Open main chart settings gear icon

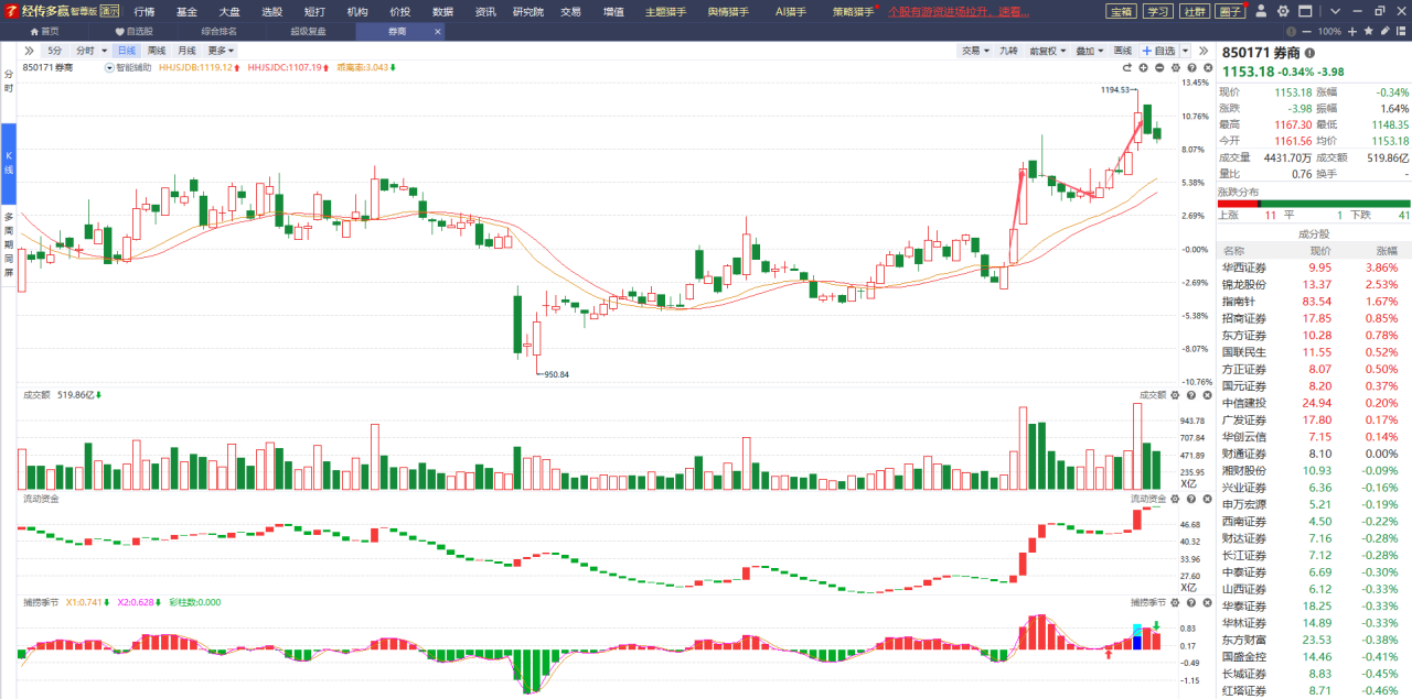click(1175, 68)
